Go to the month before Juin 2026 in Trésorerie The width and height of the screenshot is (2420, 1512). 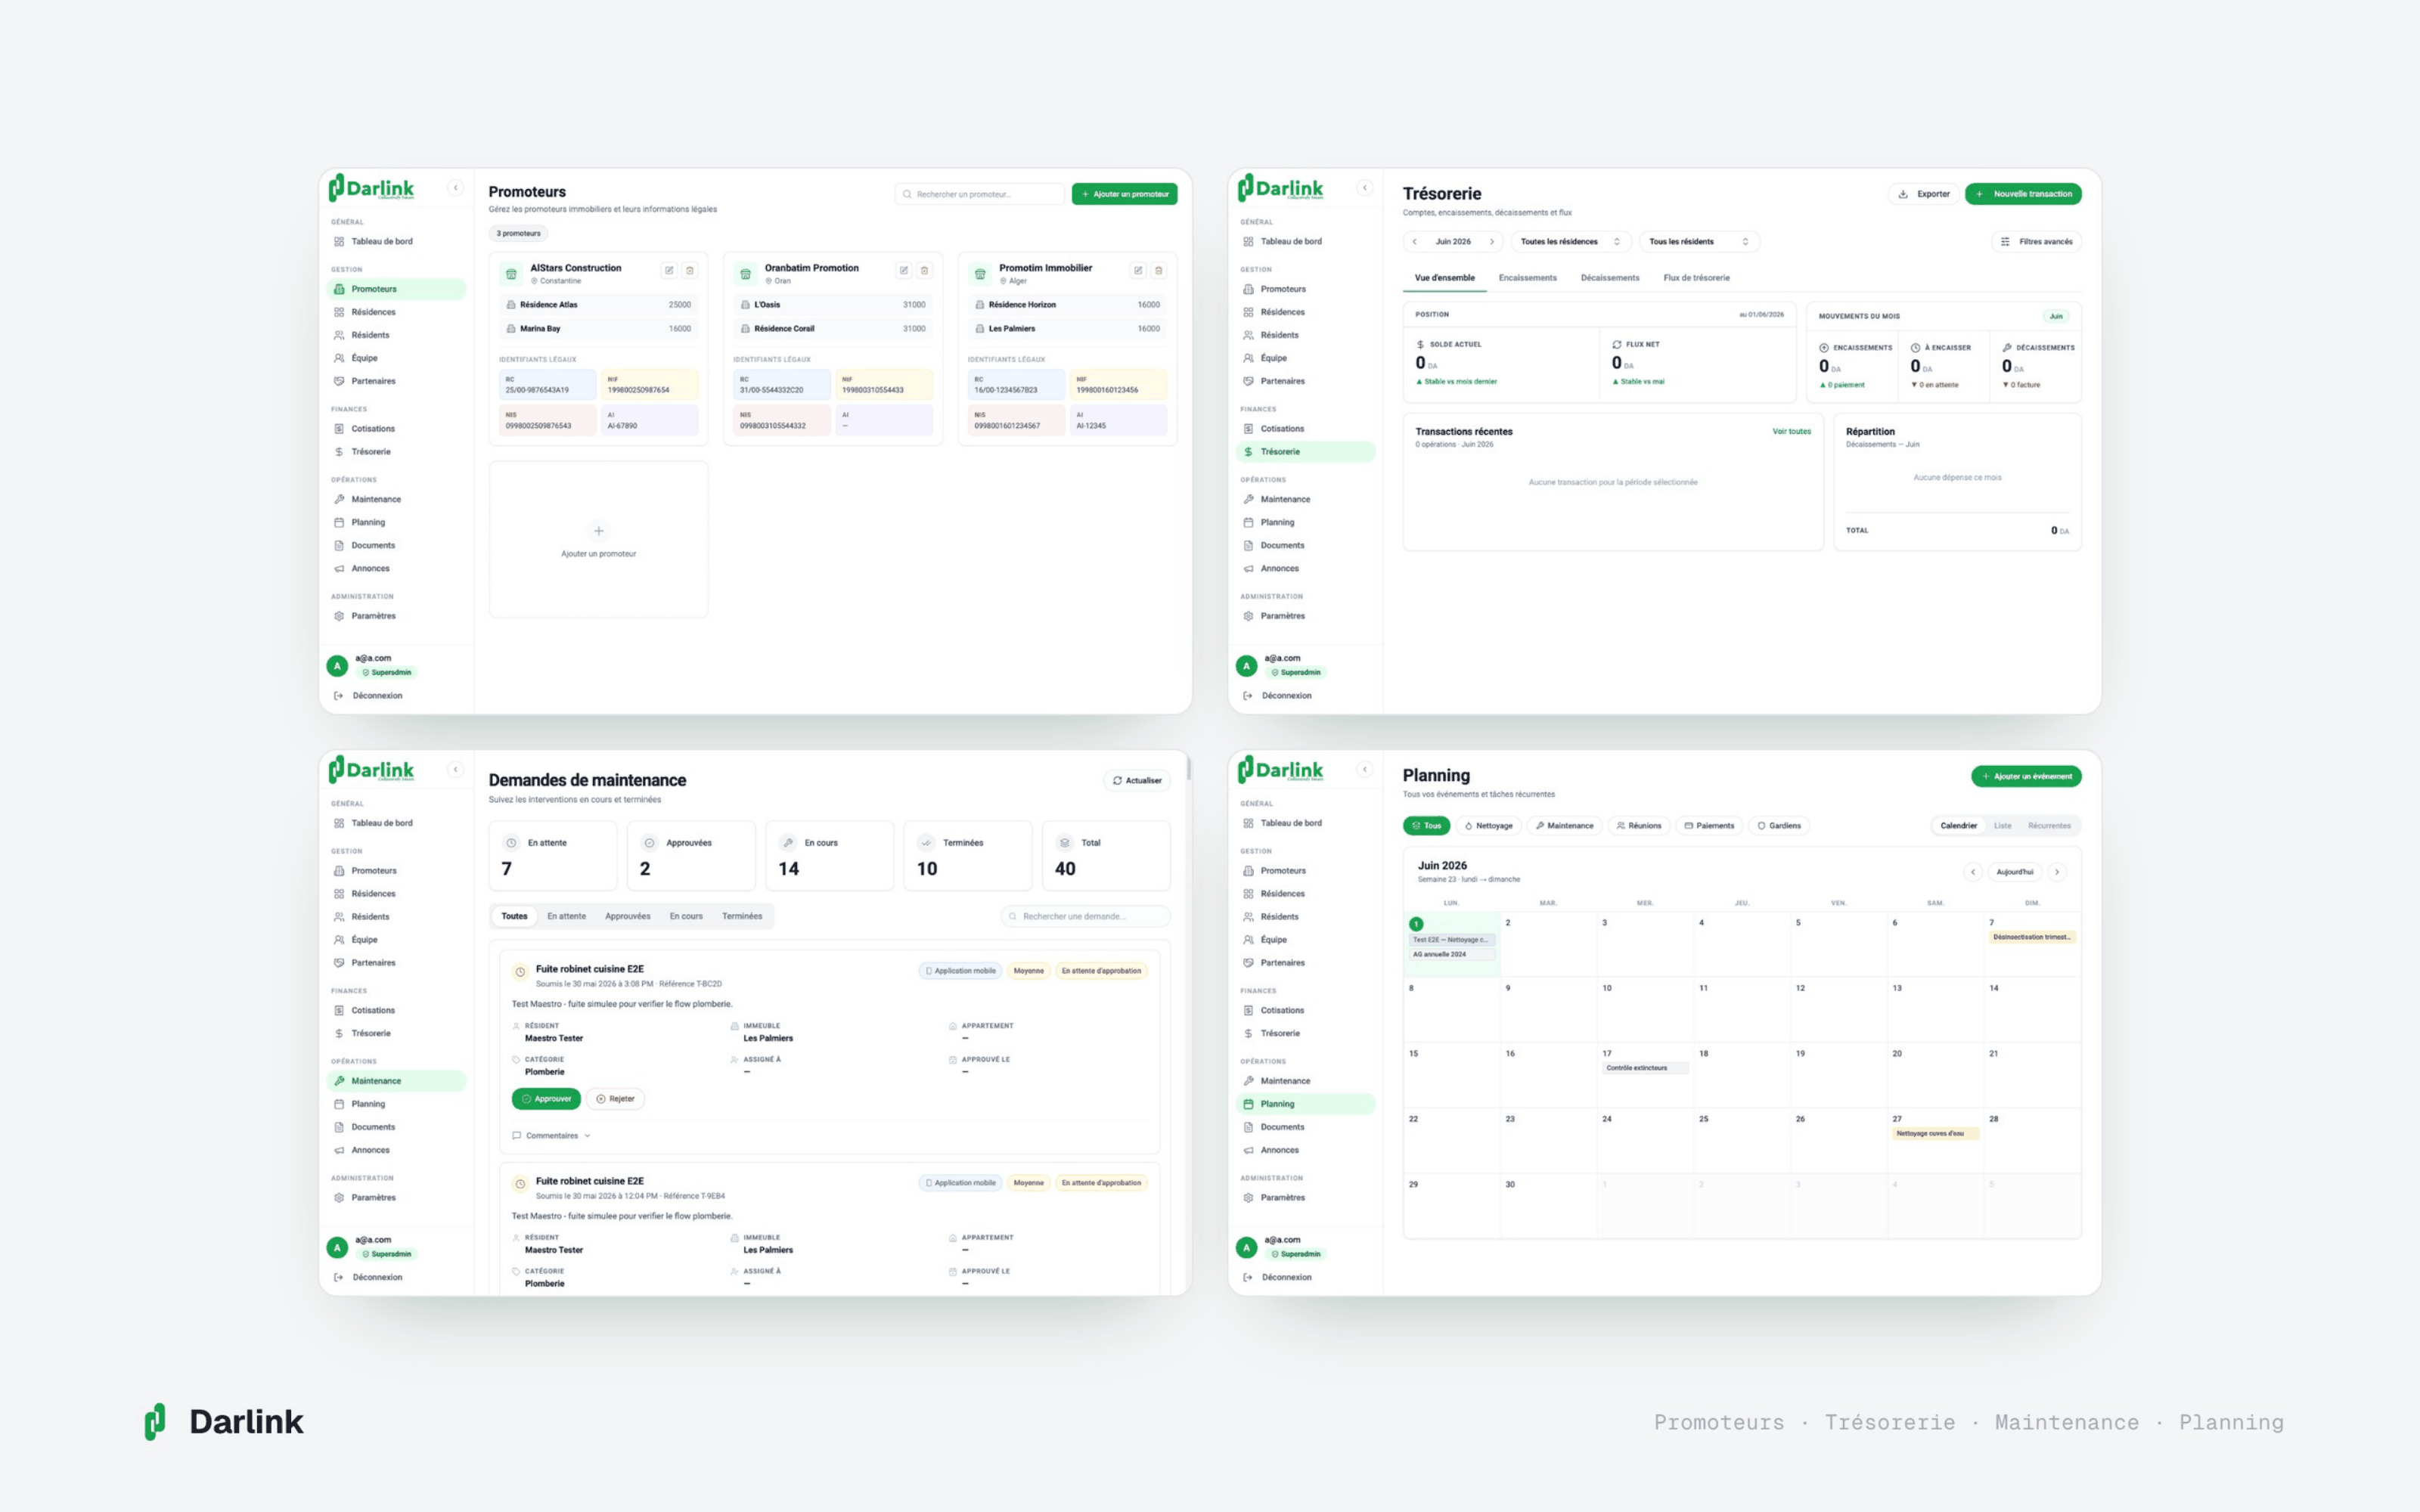click(1415, 241)
